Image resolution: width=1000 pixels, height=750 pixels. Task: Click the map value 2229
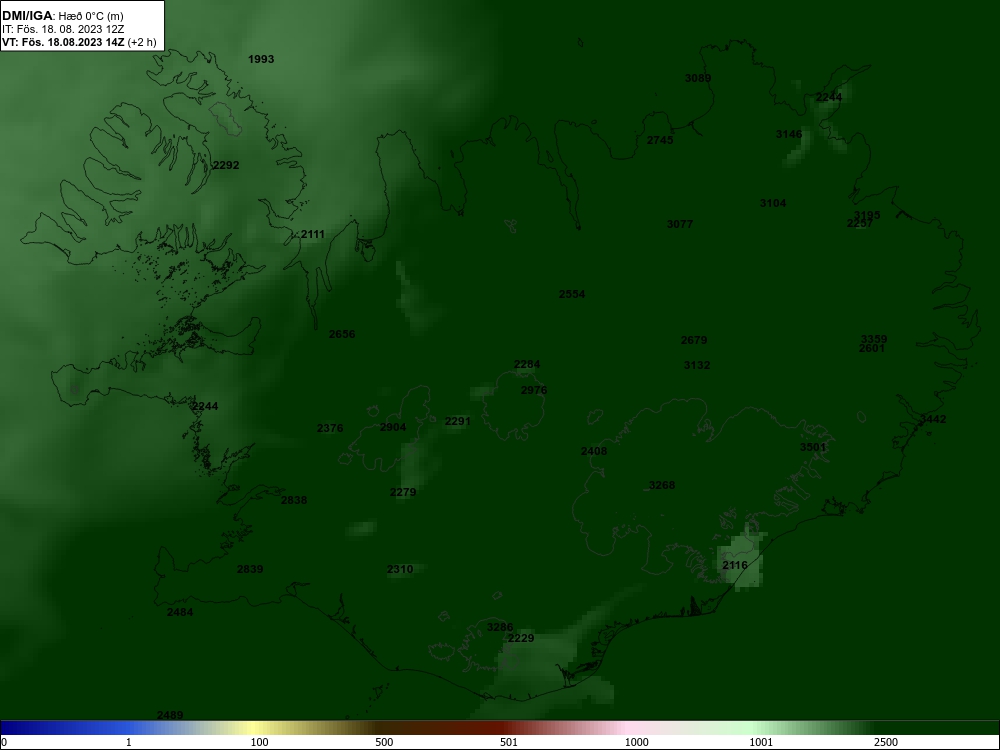tap(521, 638)
